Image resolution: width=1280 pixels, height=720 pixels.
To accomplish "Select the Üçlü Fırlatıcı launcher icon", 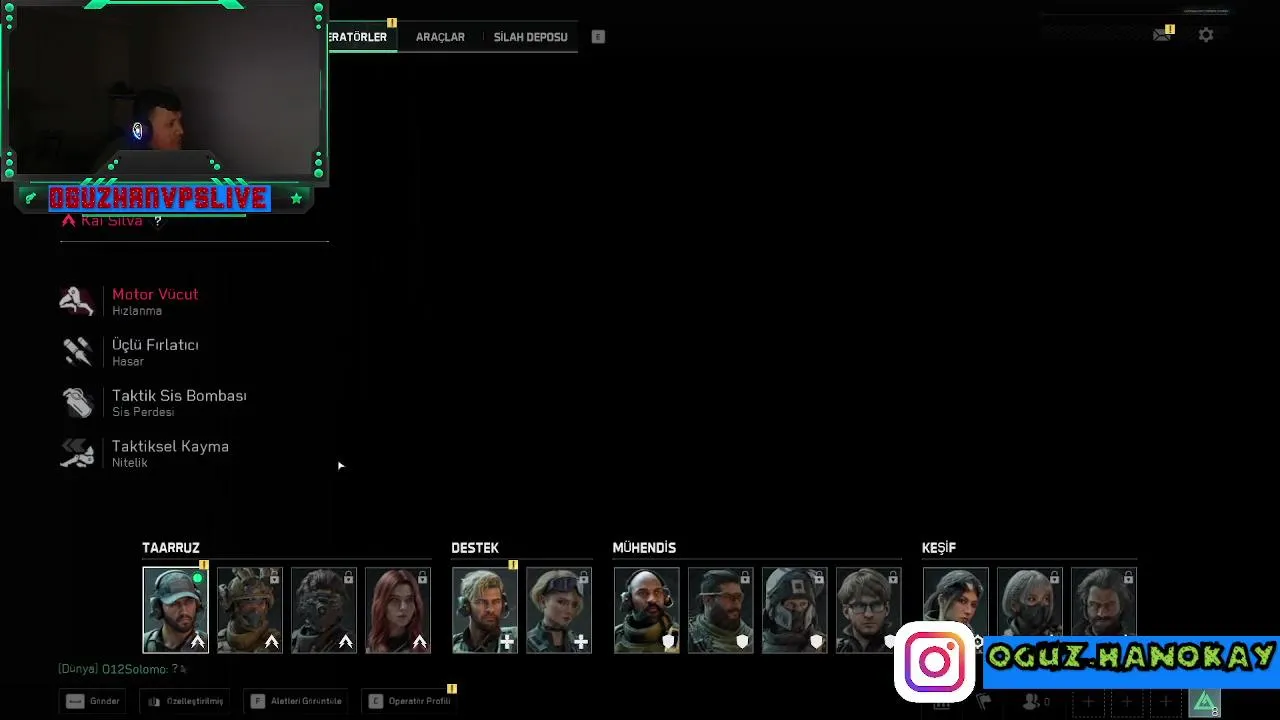I will pos(77,352).
